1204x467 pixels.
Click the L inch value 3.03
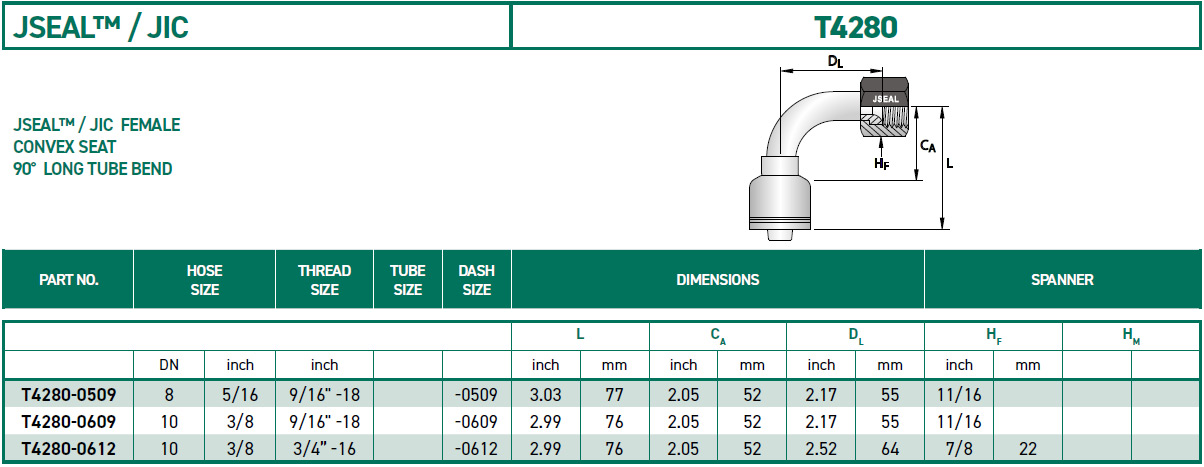click(x=546, y=394)
